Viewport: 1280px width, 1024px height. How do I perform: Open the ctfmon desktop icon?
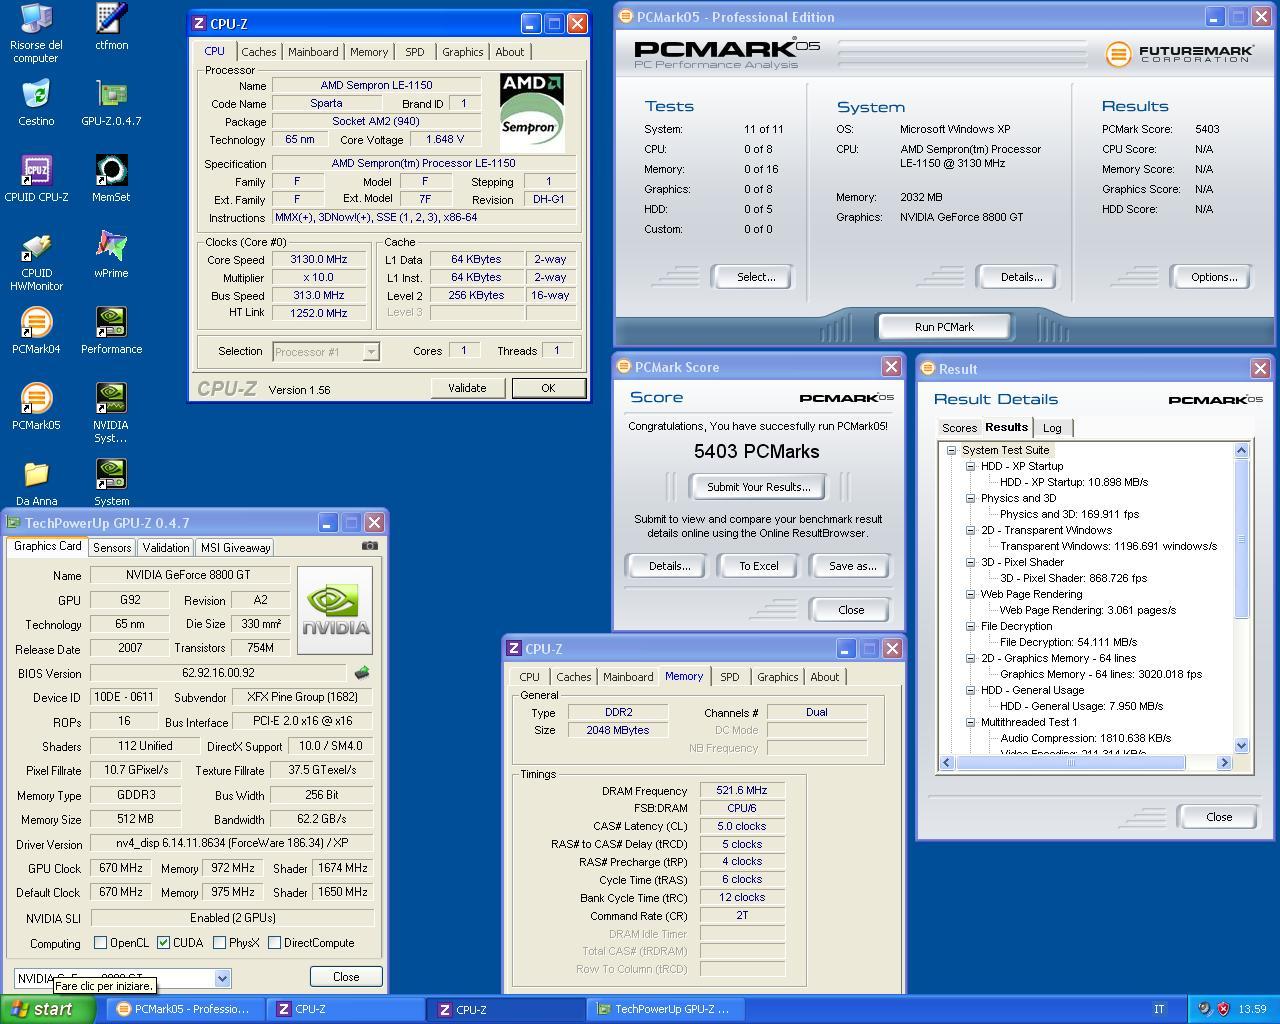(111, 27)
